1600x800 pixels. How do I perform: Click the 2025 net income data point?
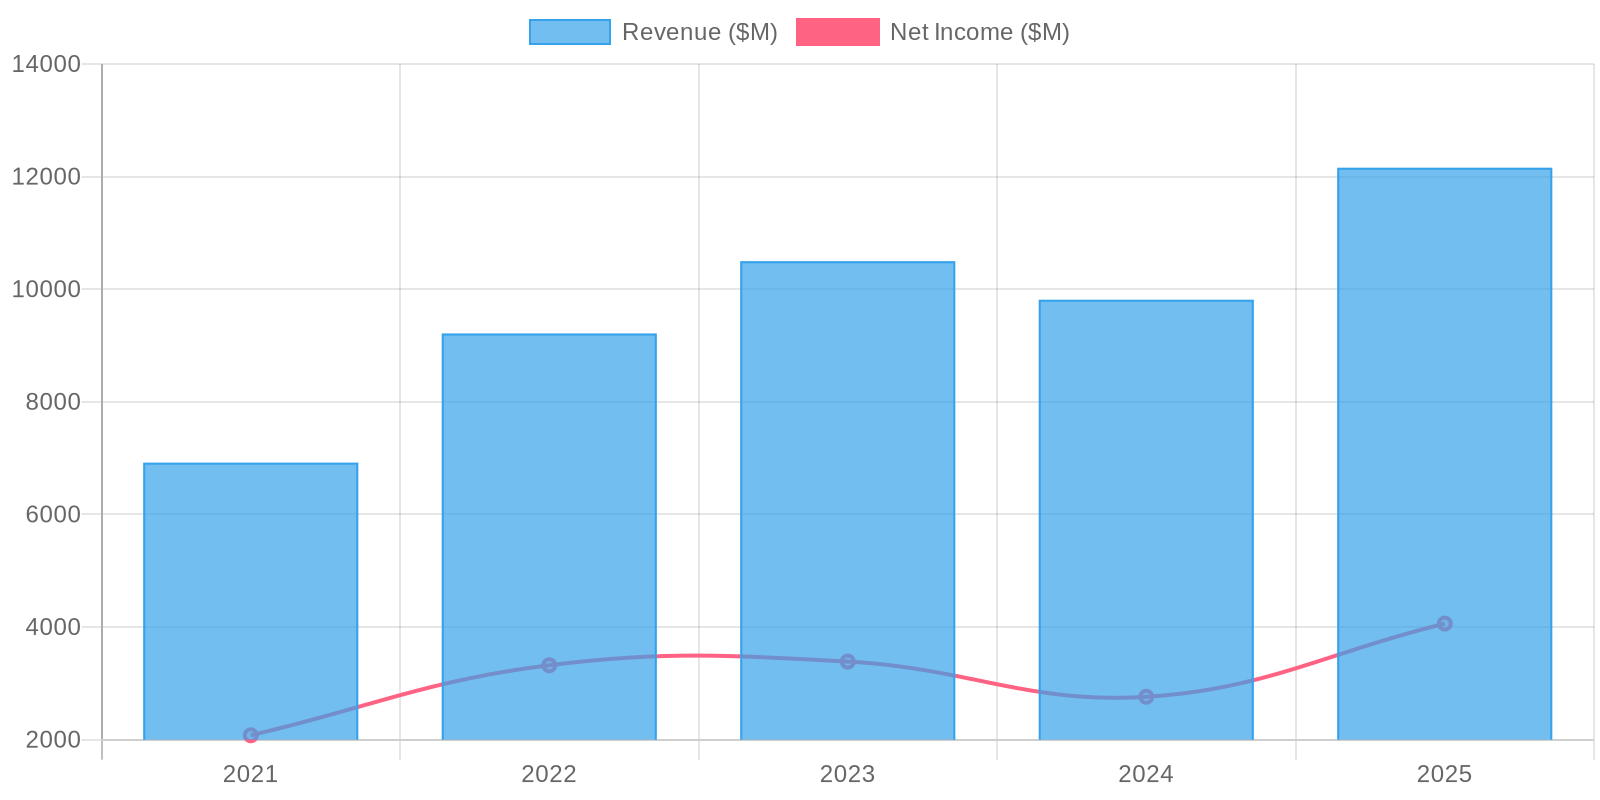[x=1444, y=623]
